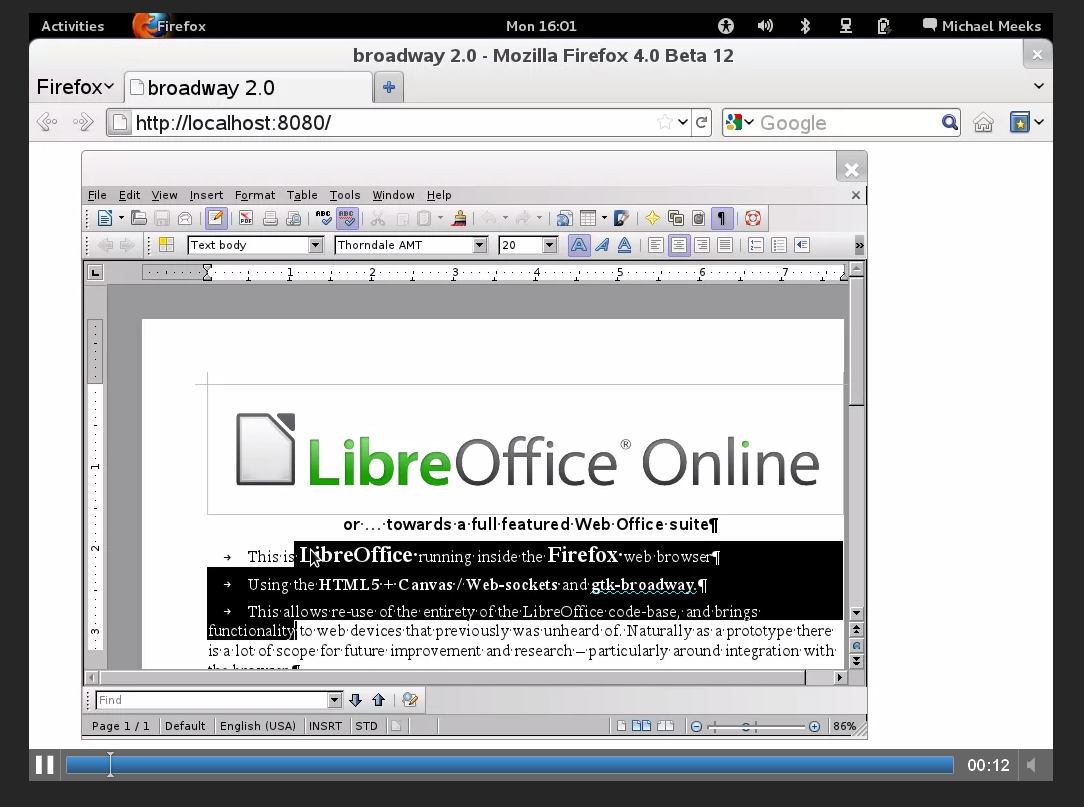This screenshot has height=807, width=1084.
Task: Toggle AutoSpellcheck icon
Action: 347,219
